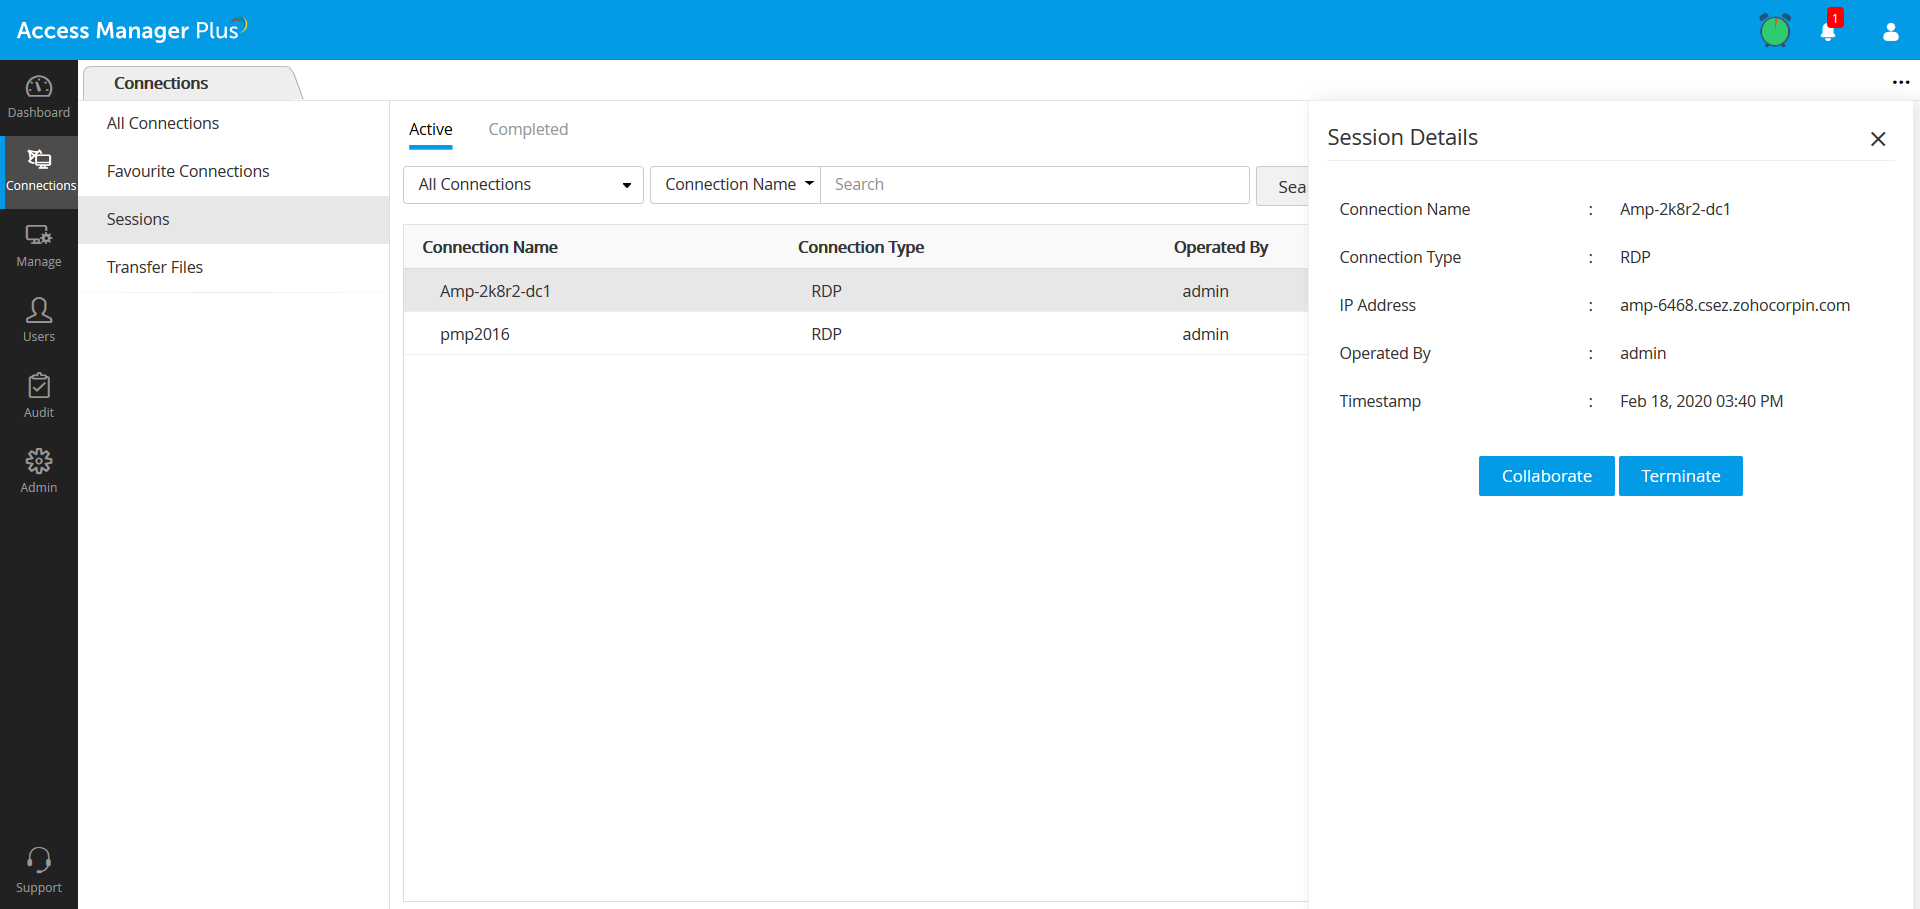The image size is (1920, 909).
Task: Open the Audit section
Action: tap(38, 394)
